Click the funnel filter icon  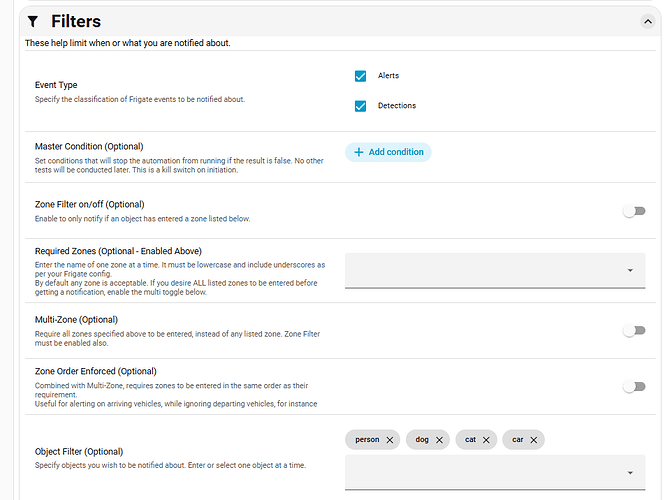[x=33, y=22]
